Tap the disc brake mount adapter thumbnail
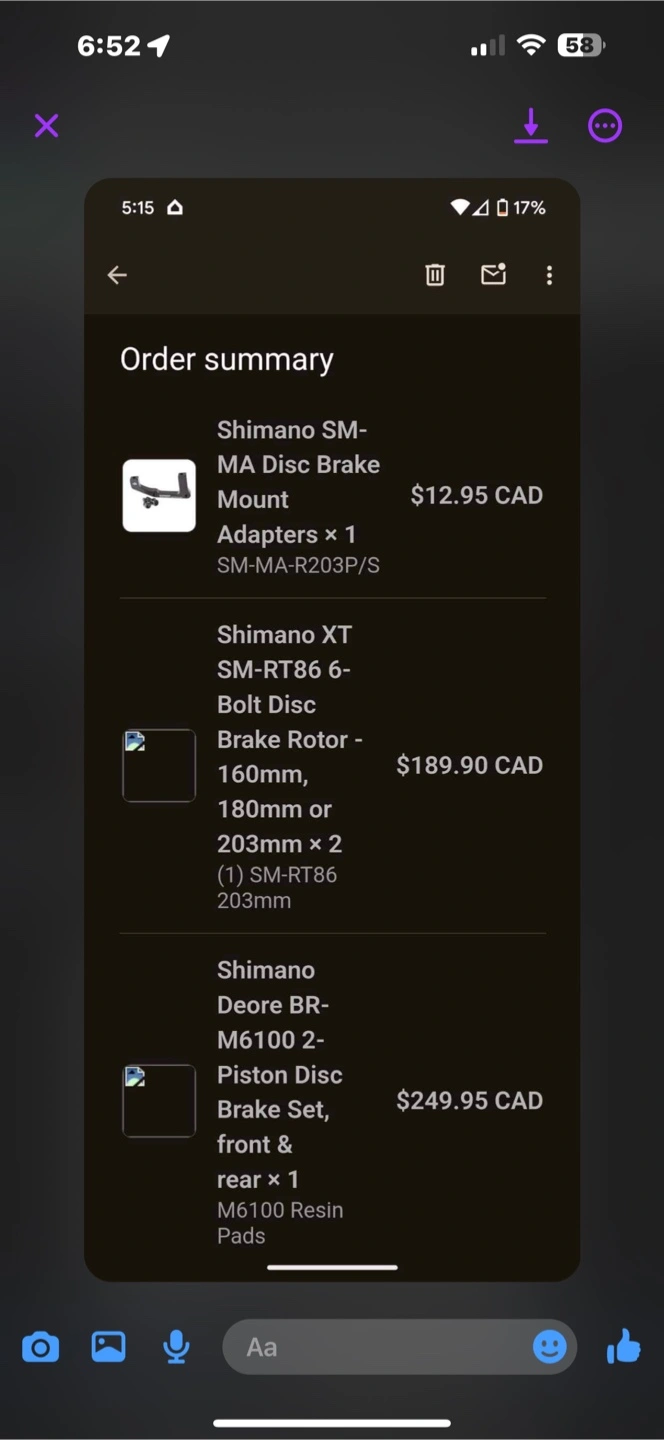The image size is (664, 1440). [x=159, y=496]
